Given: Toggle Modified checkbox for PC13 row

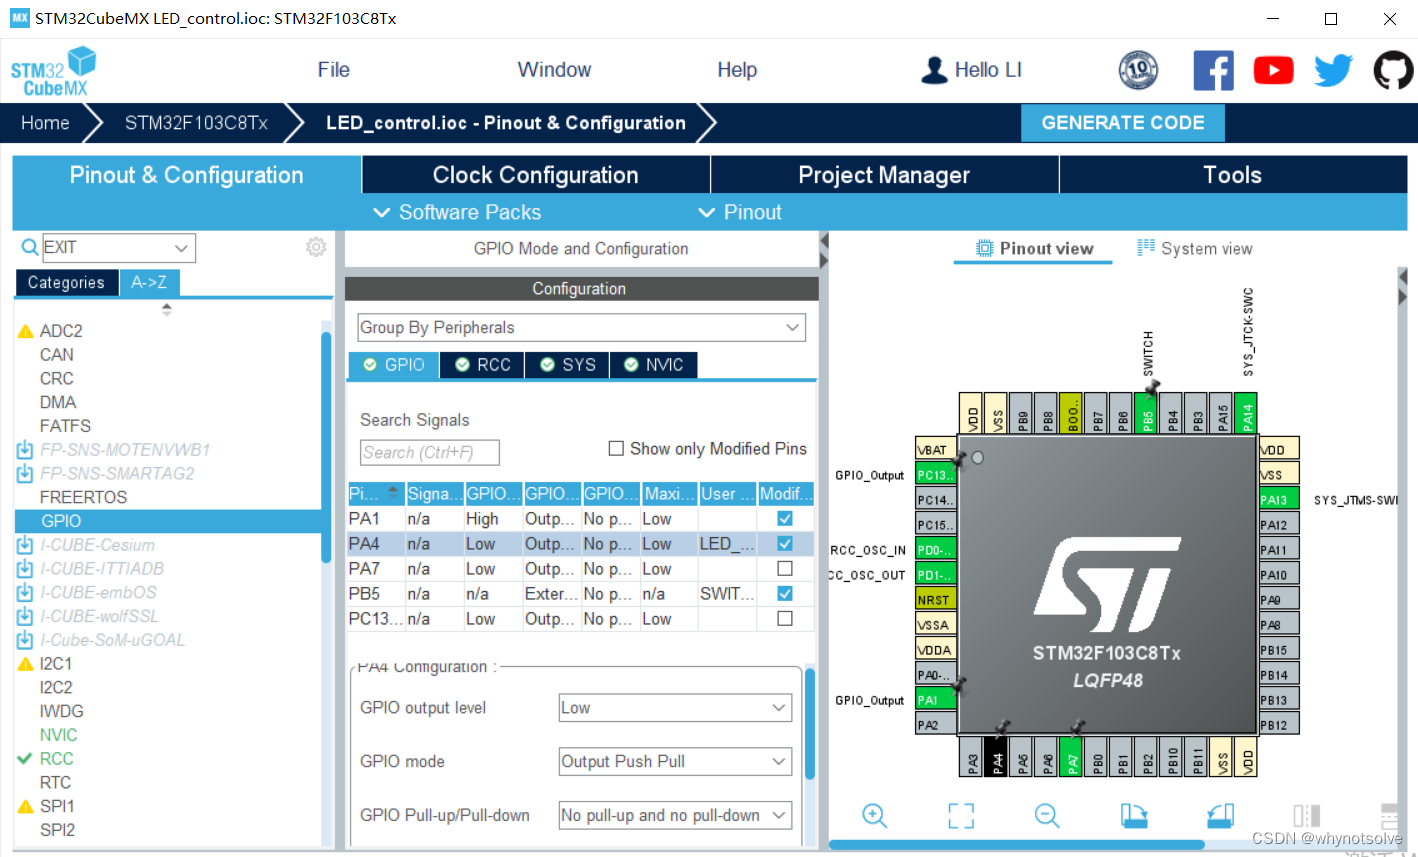Looking at the screenshot, I should (785, 618).
